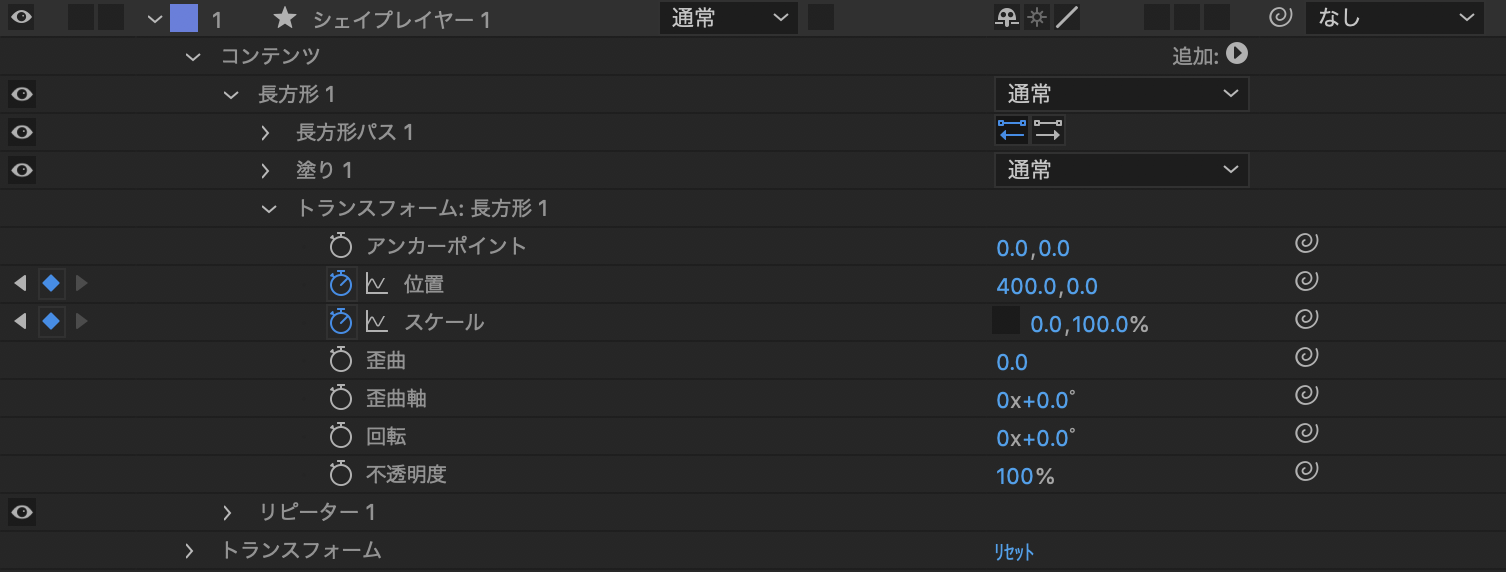
Task: Click the 回転 pick whip spiral
Action: click(1306, 433)
